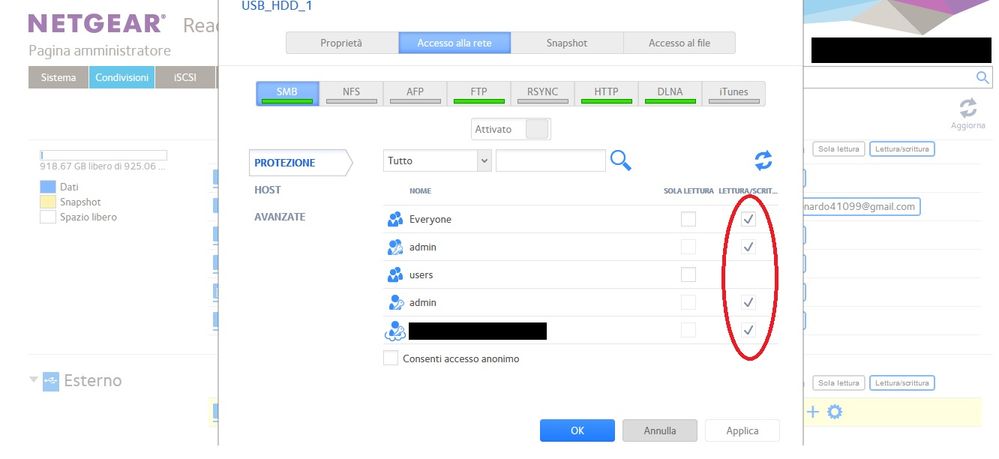Click the USB_HDD_1 dialog title
The image size is (999, 459).
[277, 6]
